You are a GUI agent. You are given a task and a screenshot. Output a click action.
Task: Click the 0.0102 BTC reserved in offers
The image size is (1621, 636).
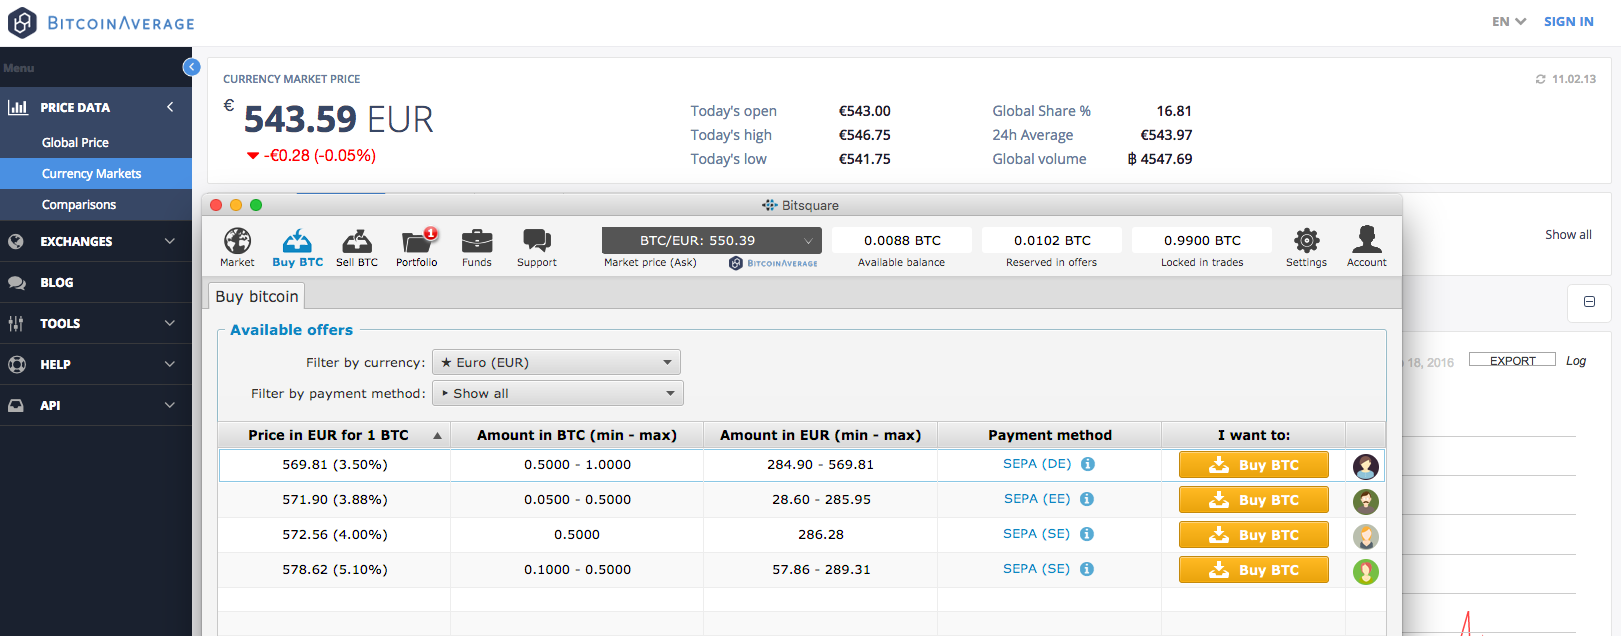(x=1052, y=240)
